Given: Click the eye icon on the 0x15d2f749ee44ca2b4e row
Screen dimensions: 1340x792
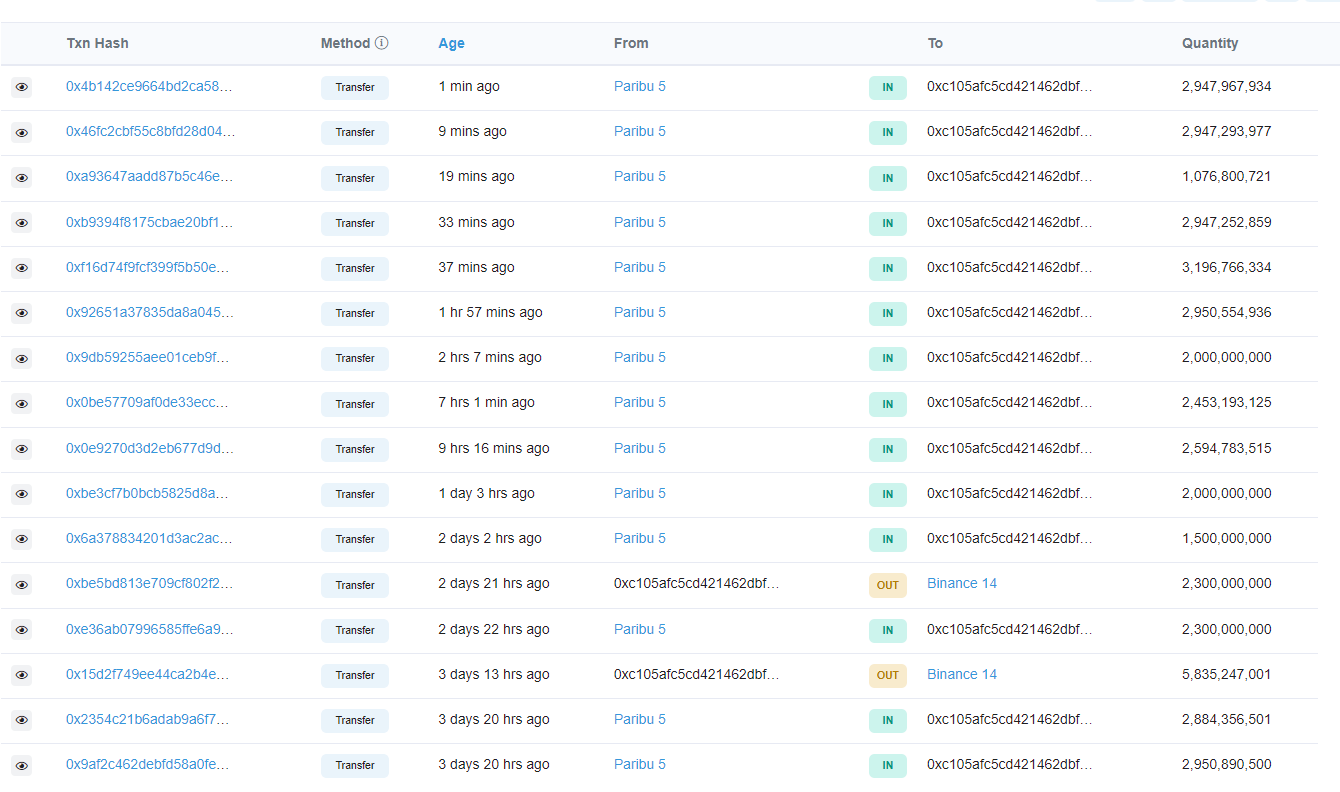Looking at the screenshot, I should pos(22,675).
